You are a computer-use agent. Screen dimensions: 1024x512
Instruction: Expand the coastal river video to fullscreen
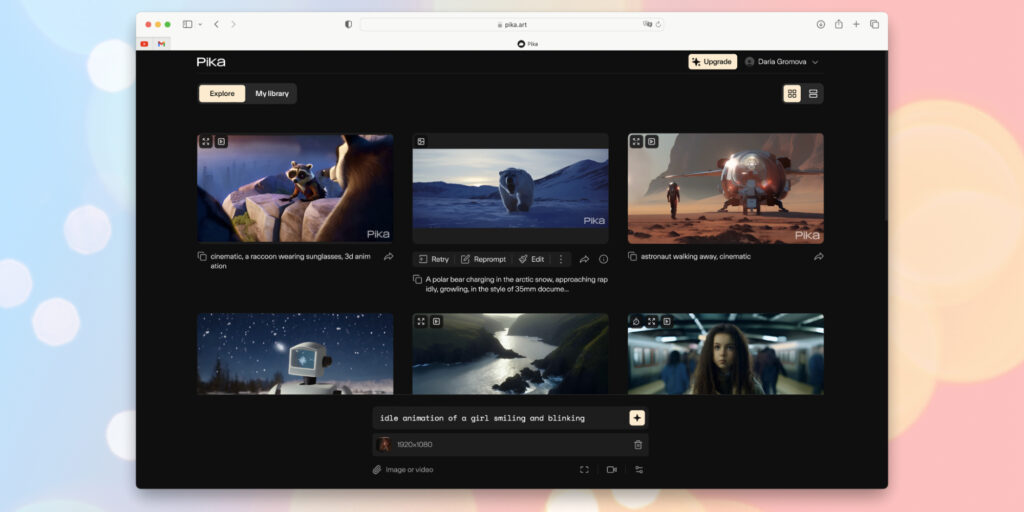(421, 321)
